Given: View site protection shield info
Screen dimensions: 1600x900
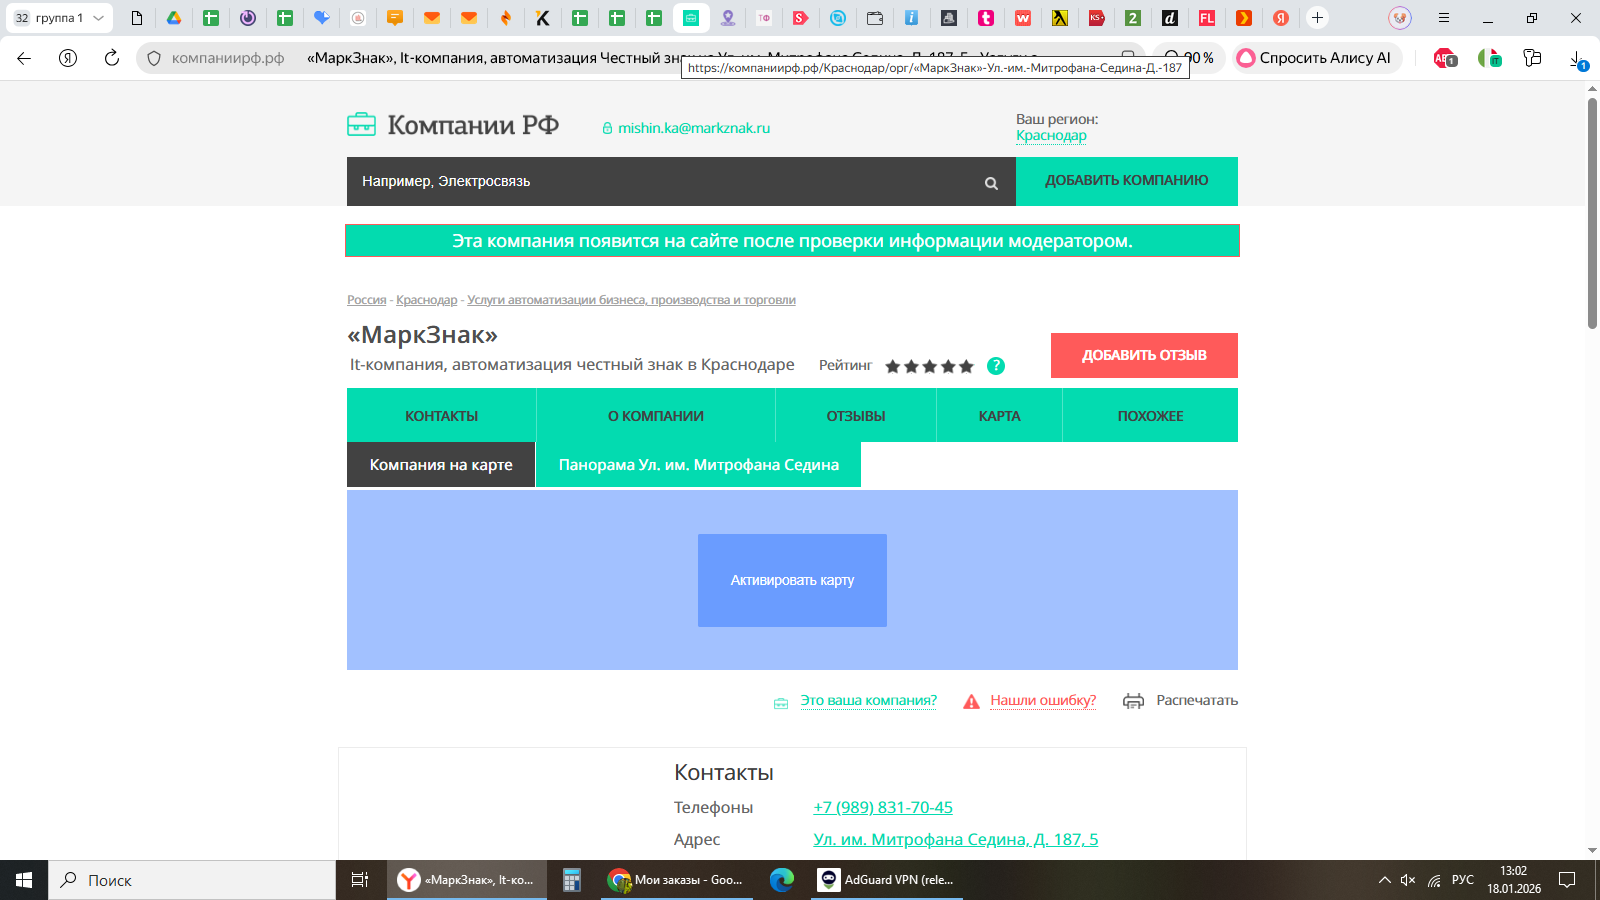Looking at the screenshot, I should click(154, 58).
